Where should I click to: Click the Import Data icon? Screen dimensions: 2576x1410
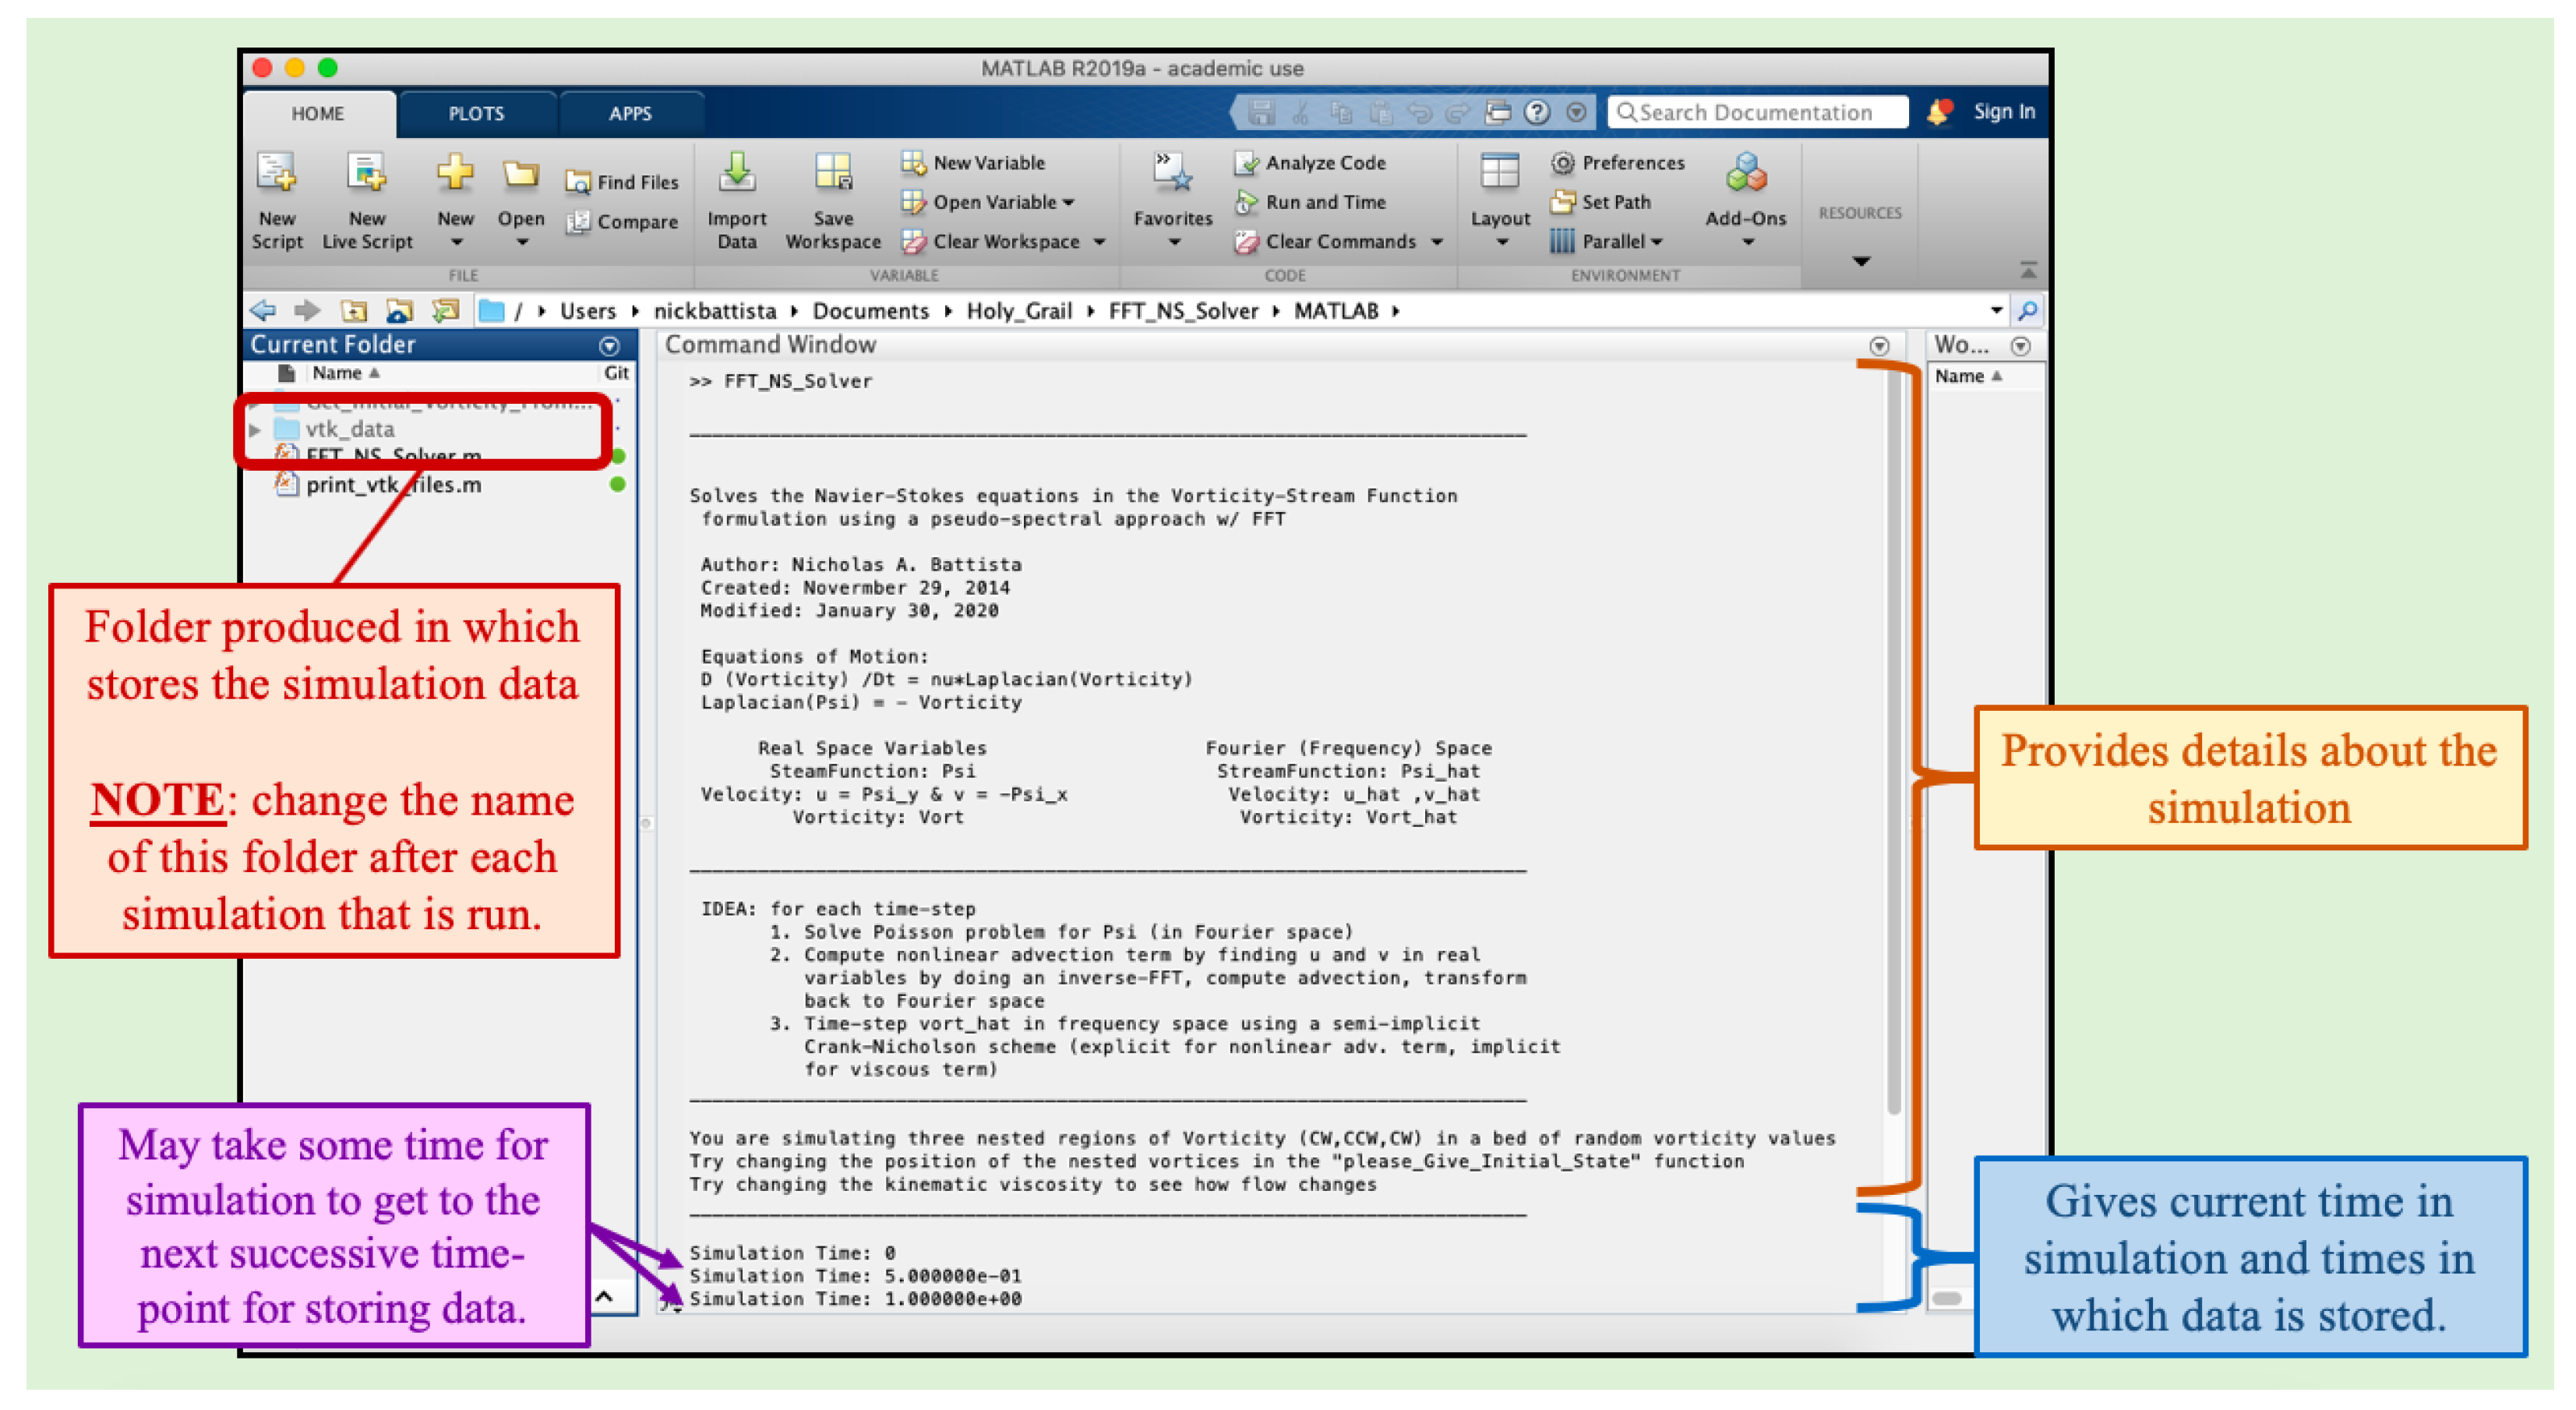[737, 174]
